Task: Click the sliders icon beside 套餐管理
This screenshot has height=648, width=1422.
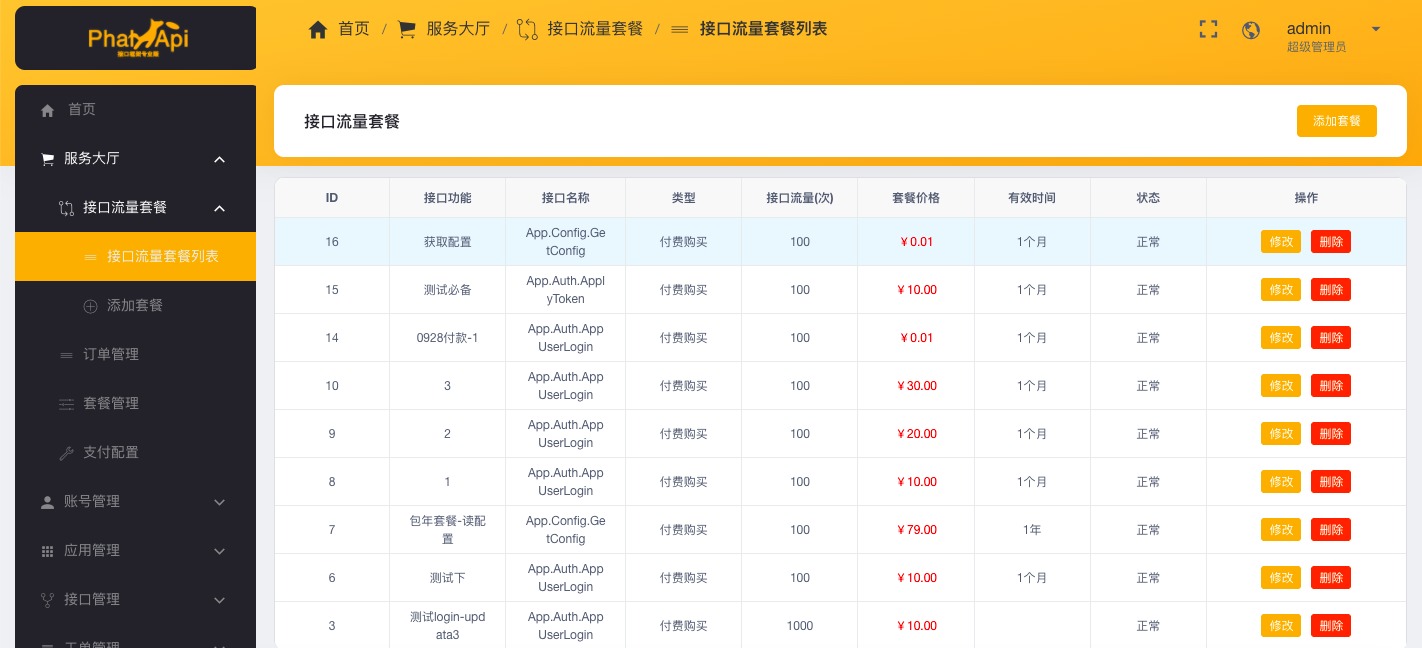Action: pos(67,404)
